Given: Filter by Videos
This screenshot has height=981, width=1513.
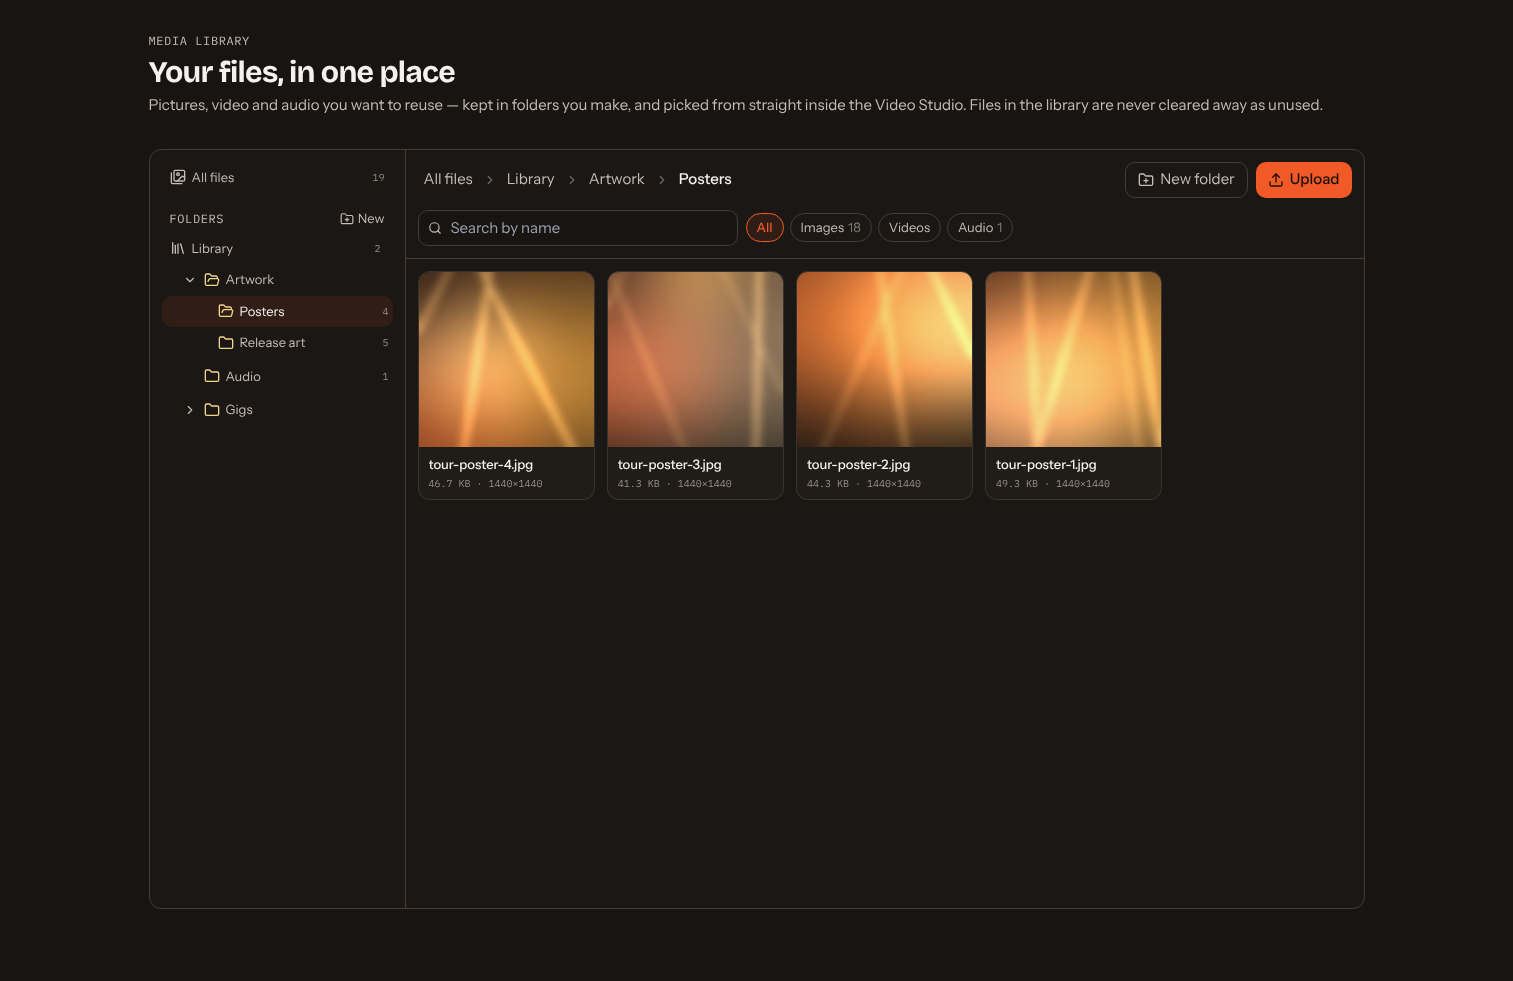Looking at the screenshot, I should (909, 228).
